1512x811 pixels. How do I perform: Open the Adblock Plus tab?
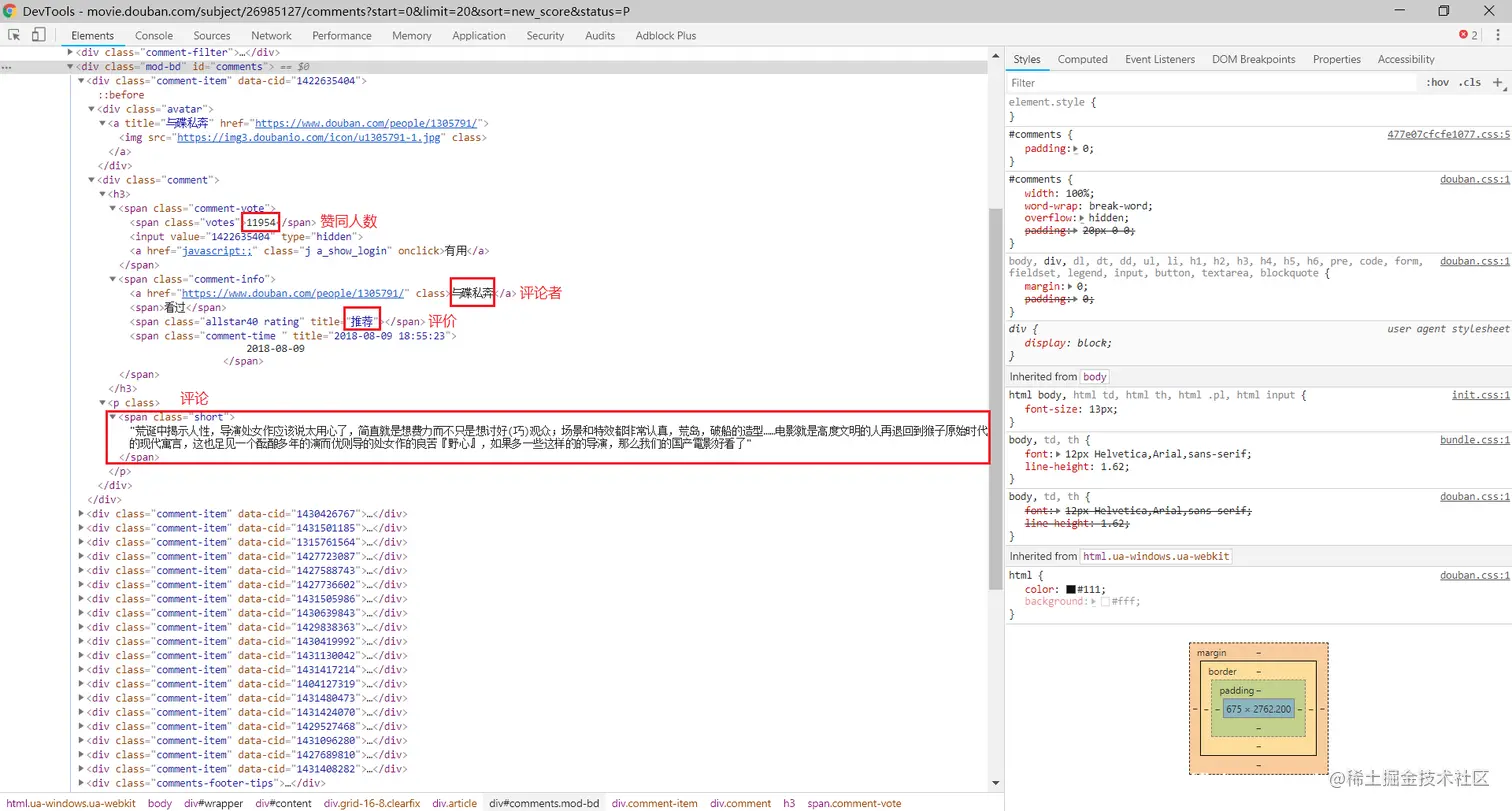pyautogui.click(x=666, y=35)
